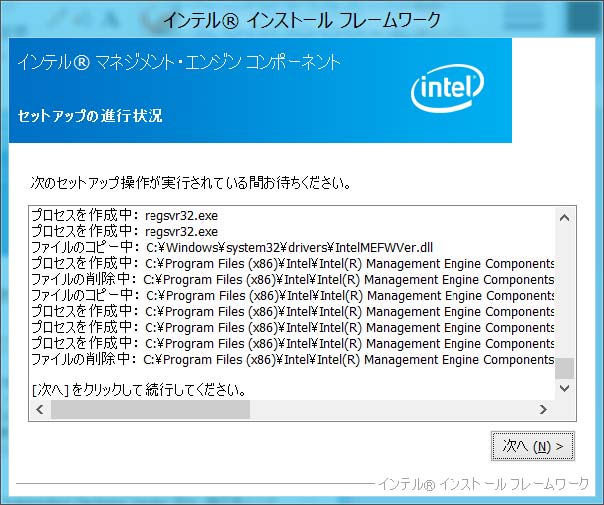Click the ファイルのコピー中 Program Files log line
The image size is (604, 505).
pos(292,295)
